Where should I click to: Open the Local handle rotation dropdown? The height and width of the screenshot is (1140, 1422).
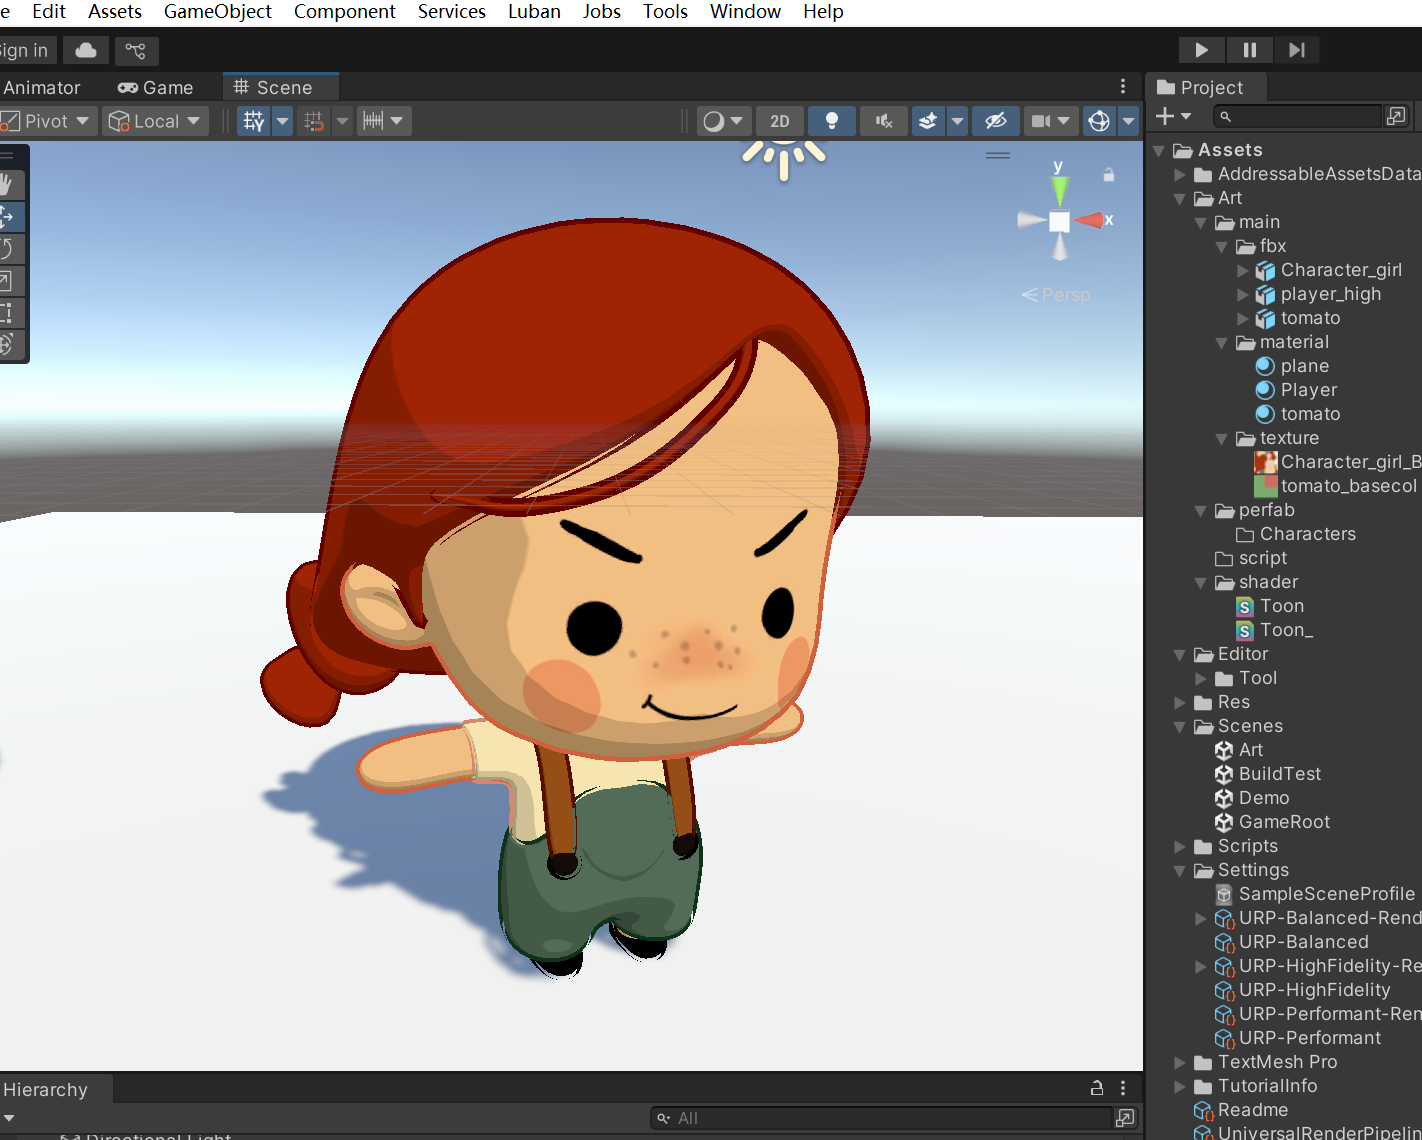[155, 121]
